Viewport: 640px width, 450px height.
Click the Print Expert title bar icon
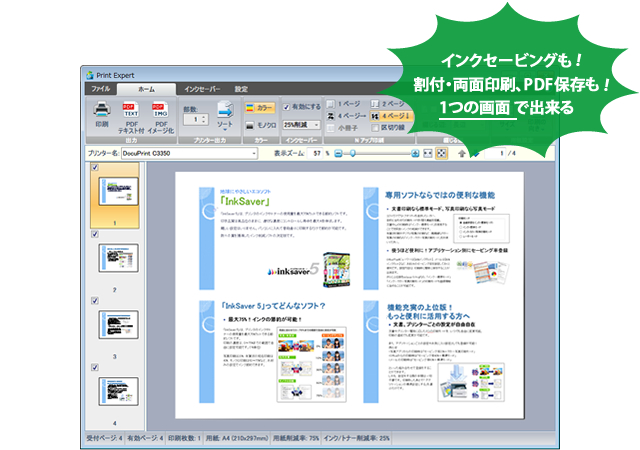[x=90, y=76]
